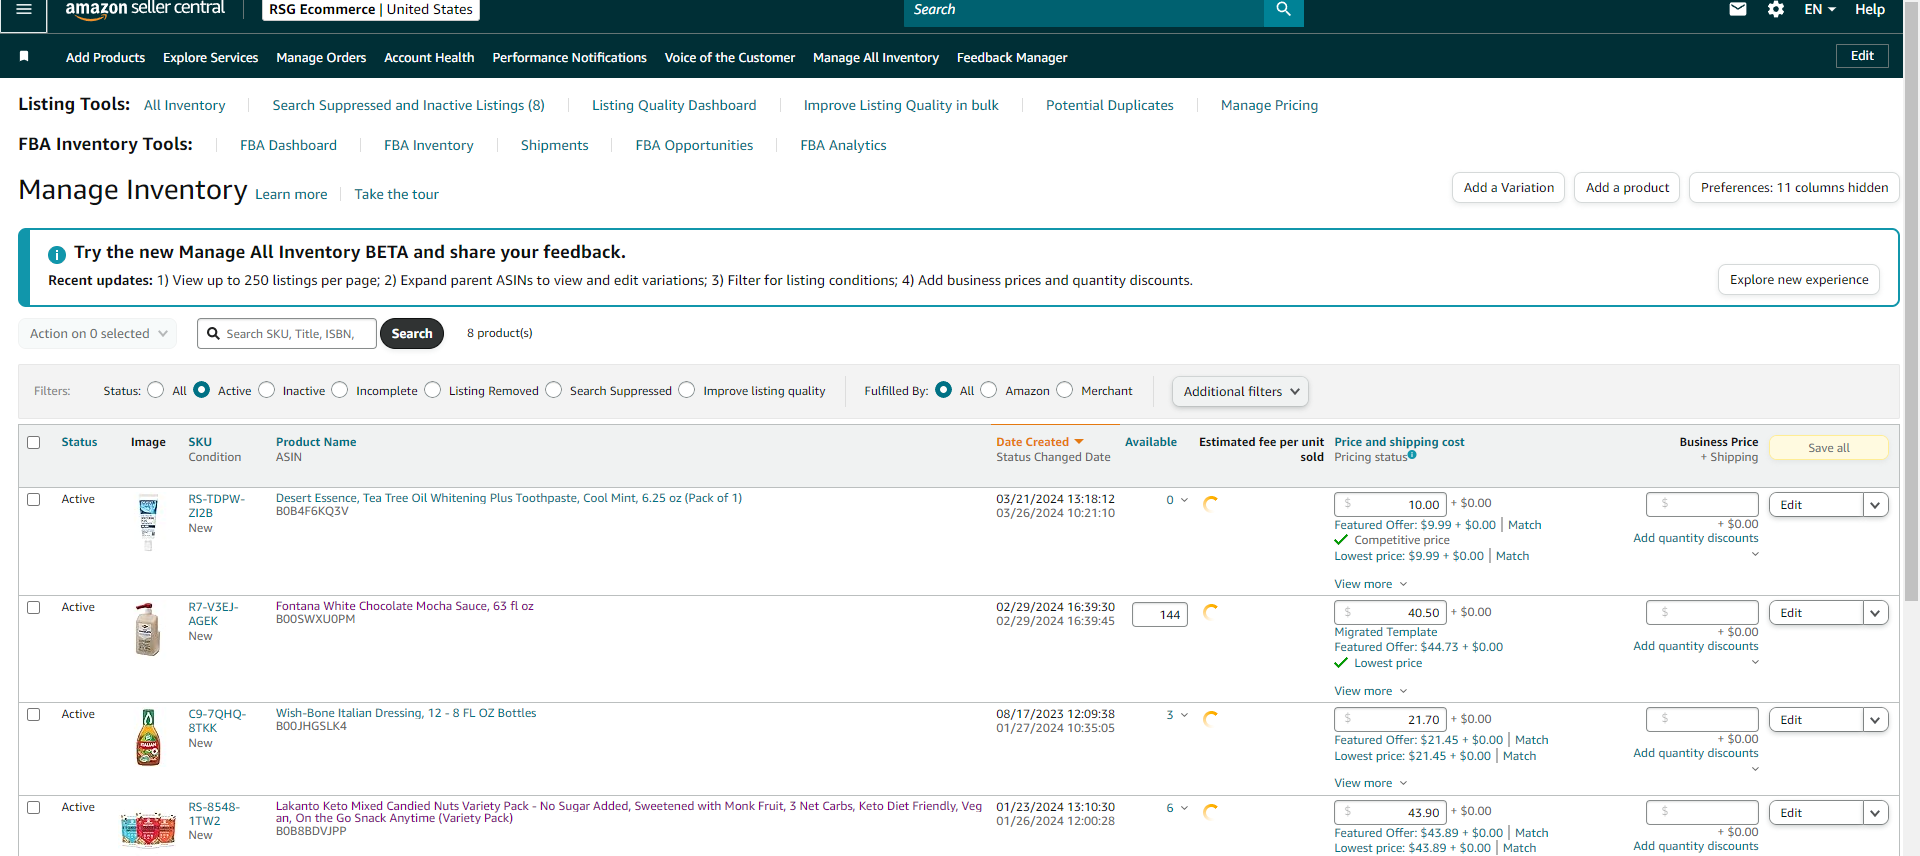
Task: Select Fulfilled By Merchant radio option
Action: coord(1065,390)
